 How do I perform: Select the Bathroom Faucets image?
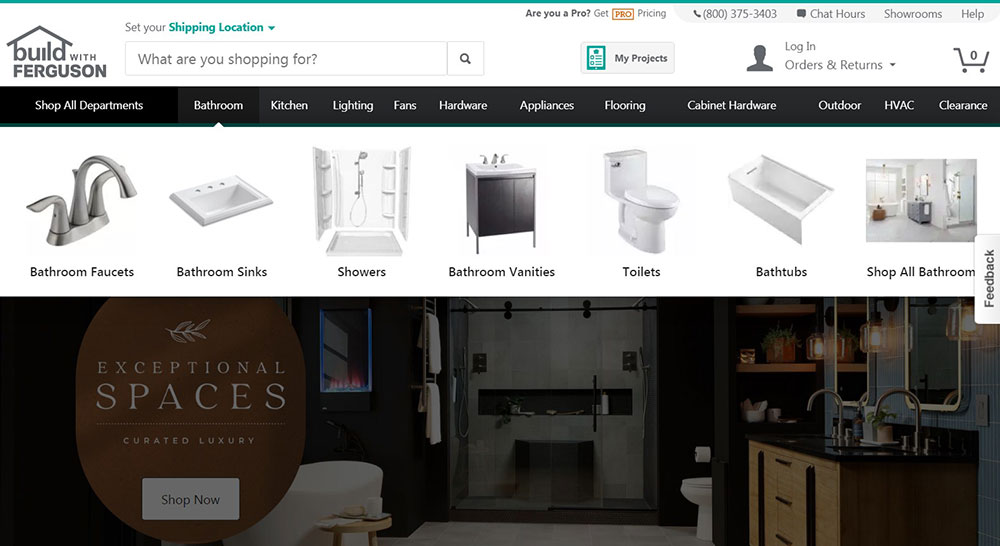(x=82, y=201)
